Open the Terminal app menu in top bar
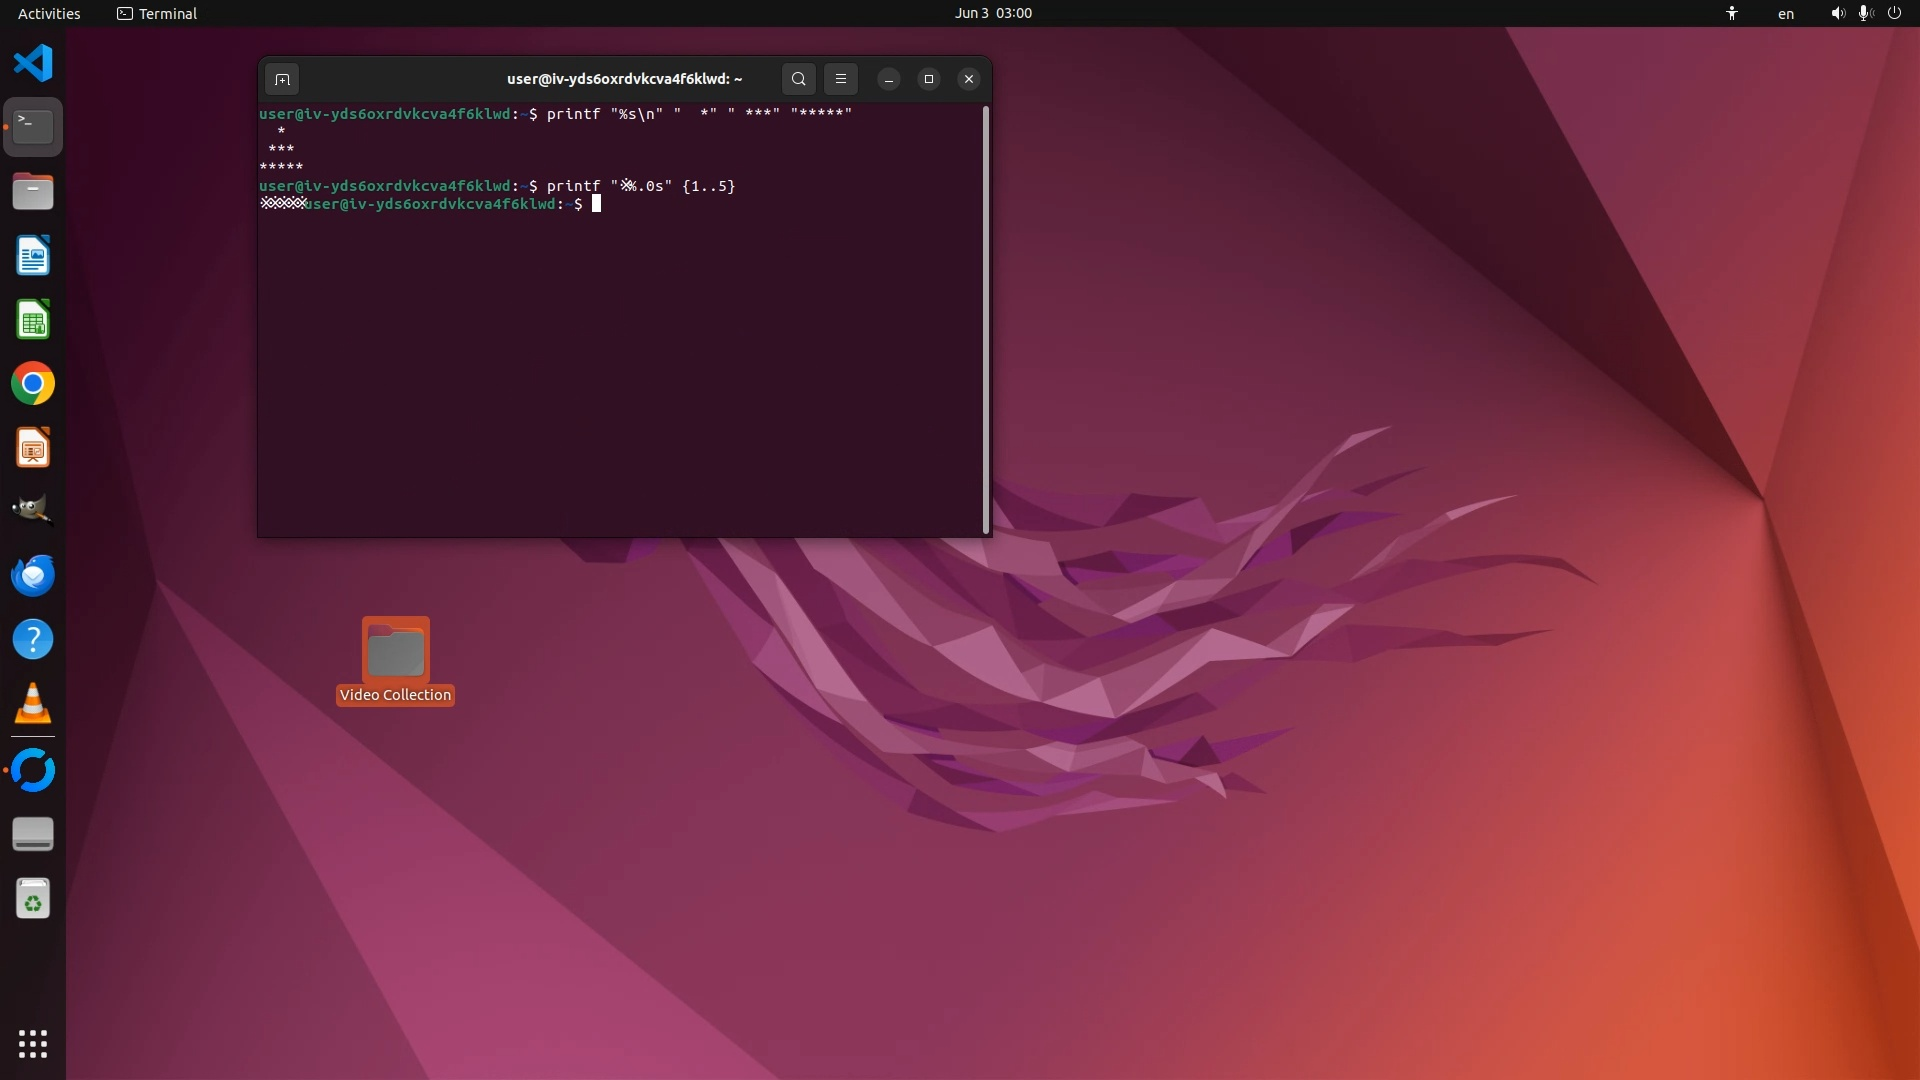Image resolution: width=1920 pixels, height=1080 pixels. 157,13
